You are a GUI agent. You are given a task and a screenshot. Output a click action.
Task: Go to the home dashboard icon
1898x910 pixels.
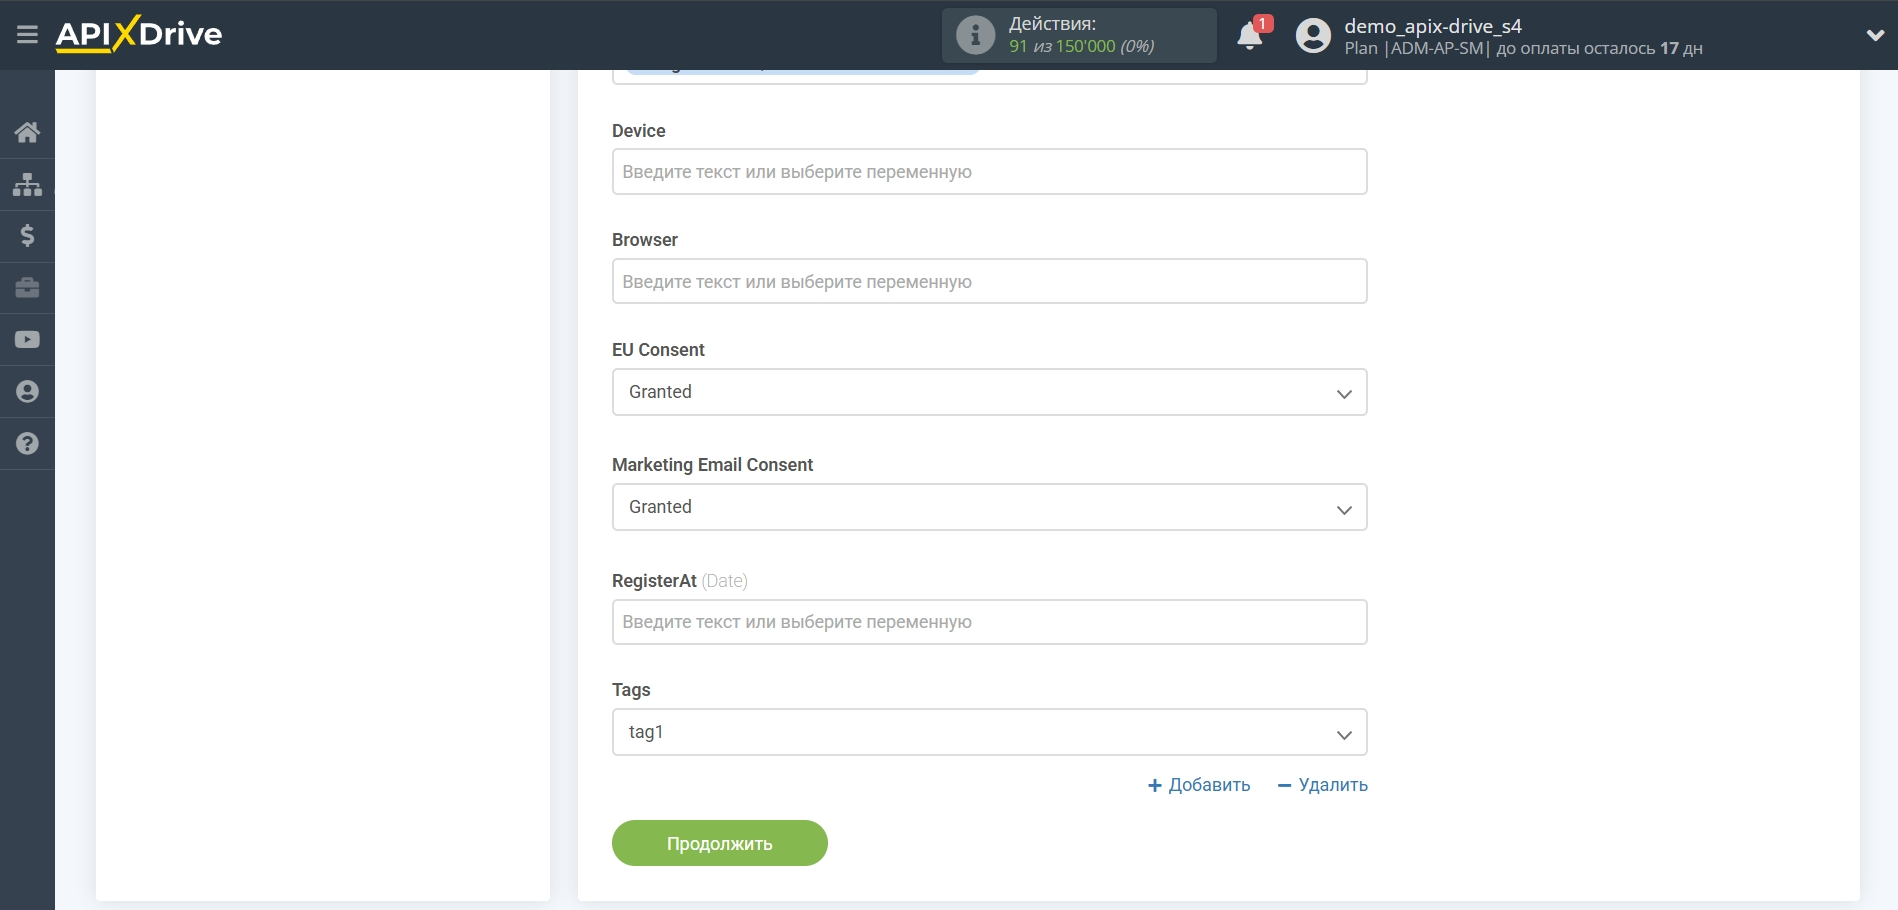pyautogui.click(x=27, y=132)
